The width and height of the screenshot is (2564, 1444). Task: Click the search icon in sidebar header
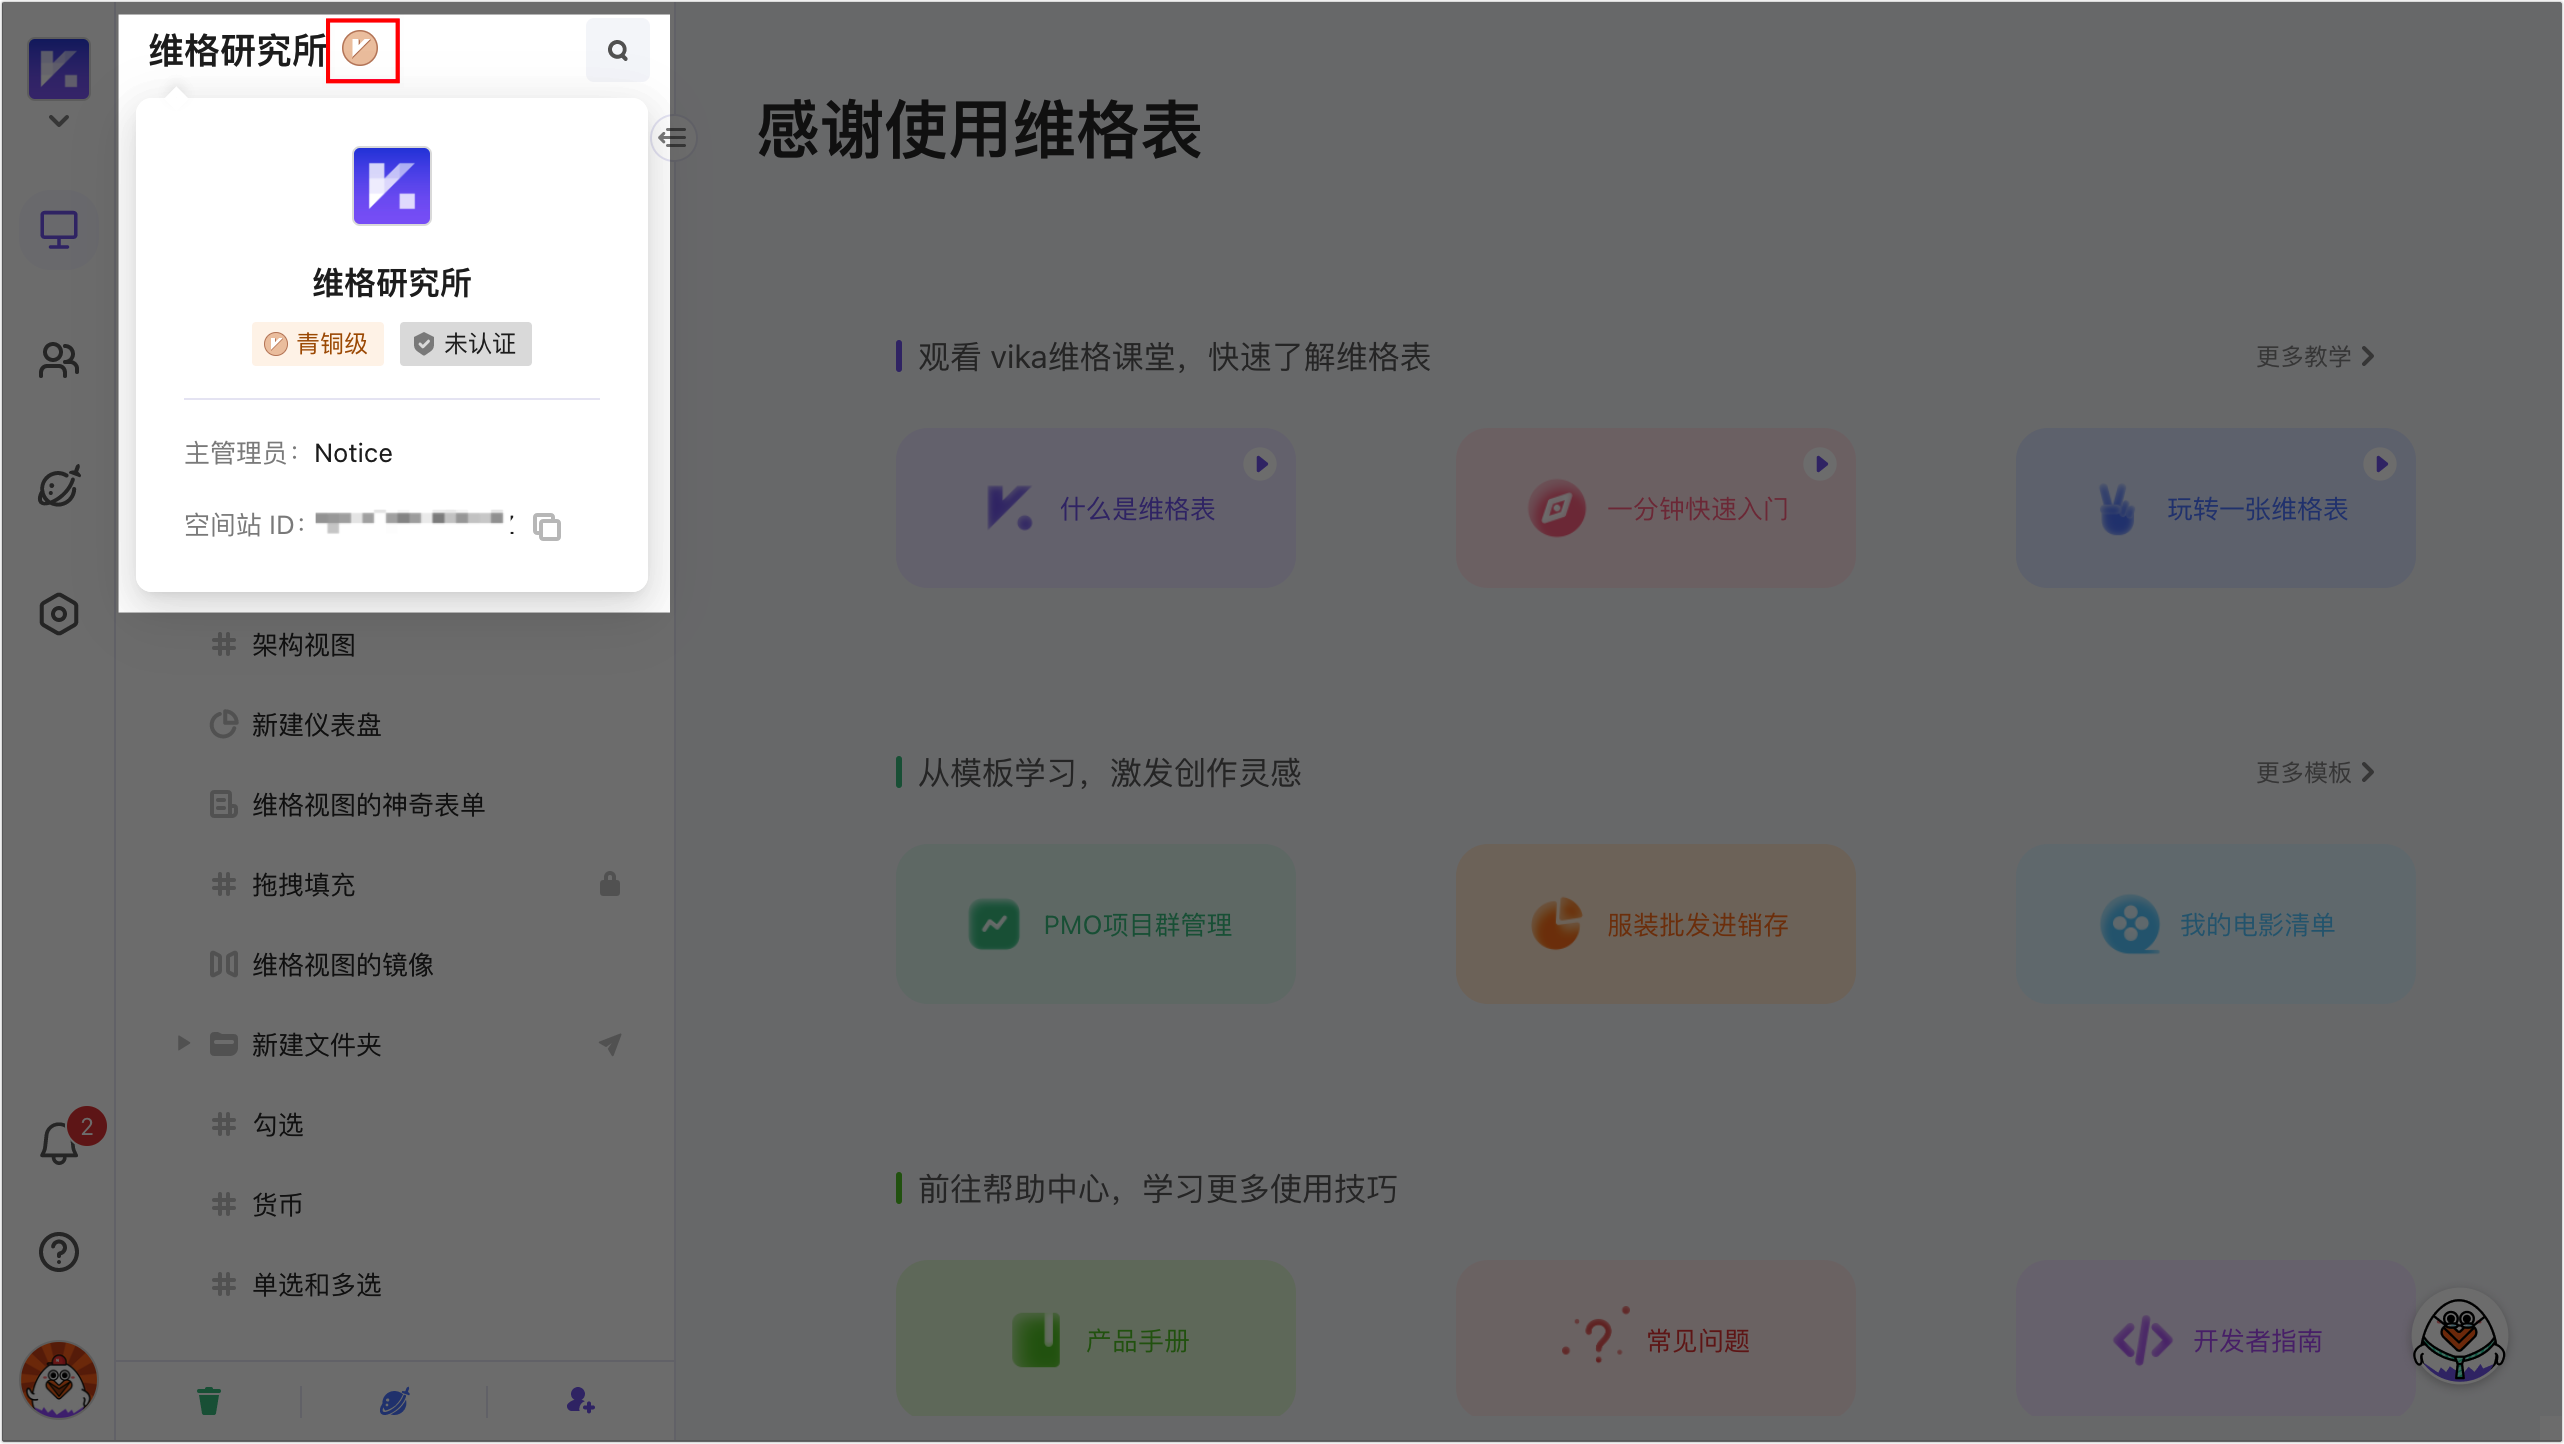pos(617,50)
